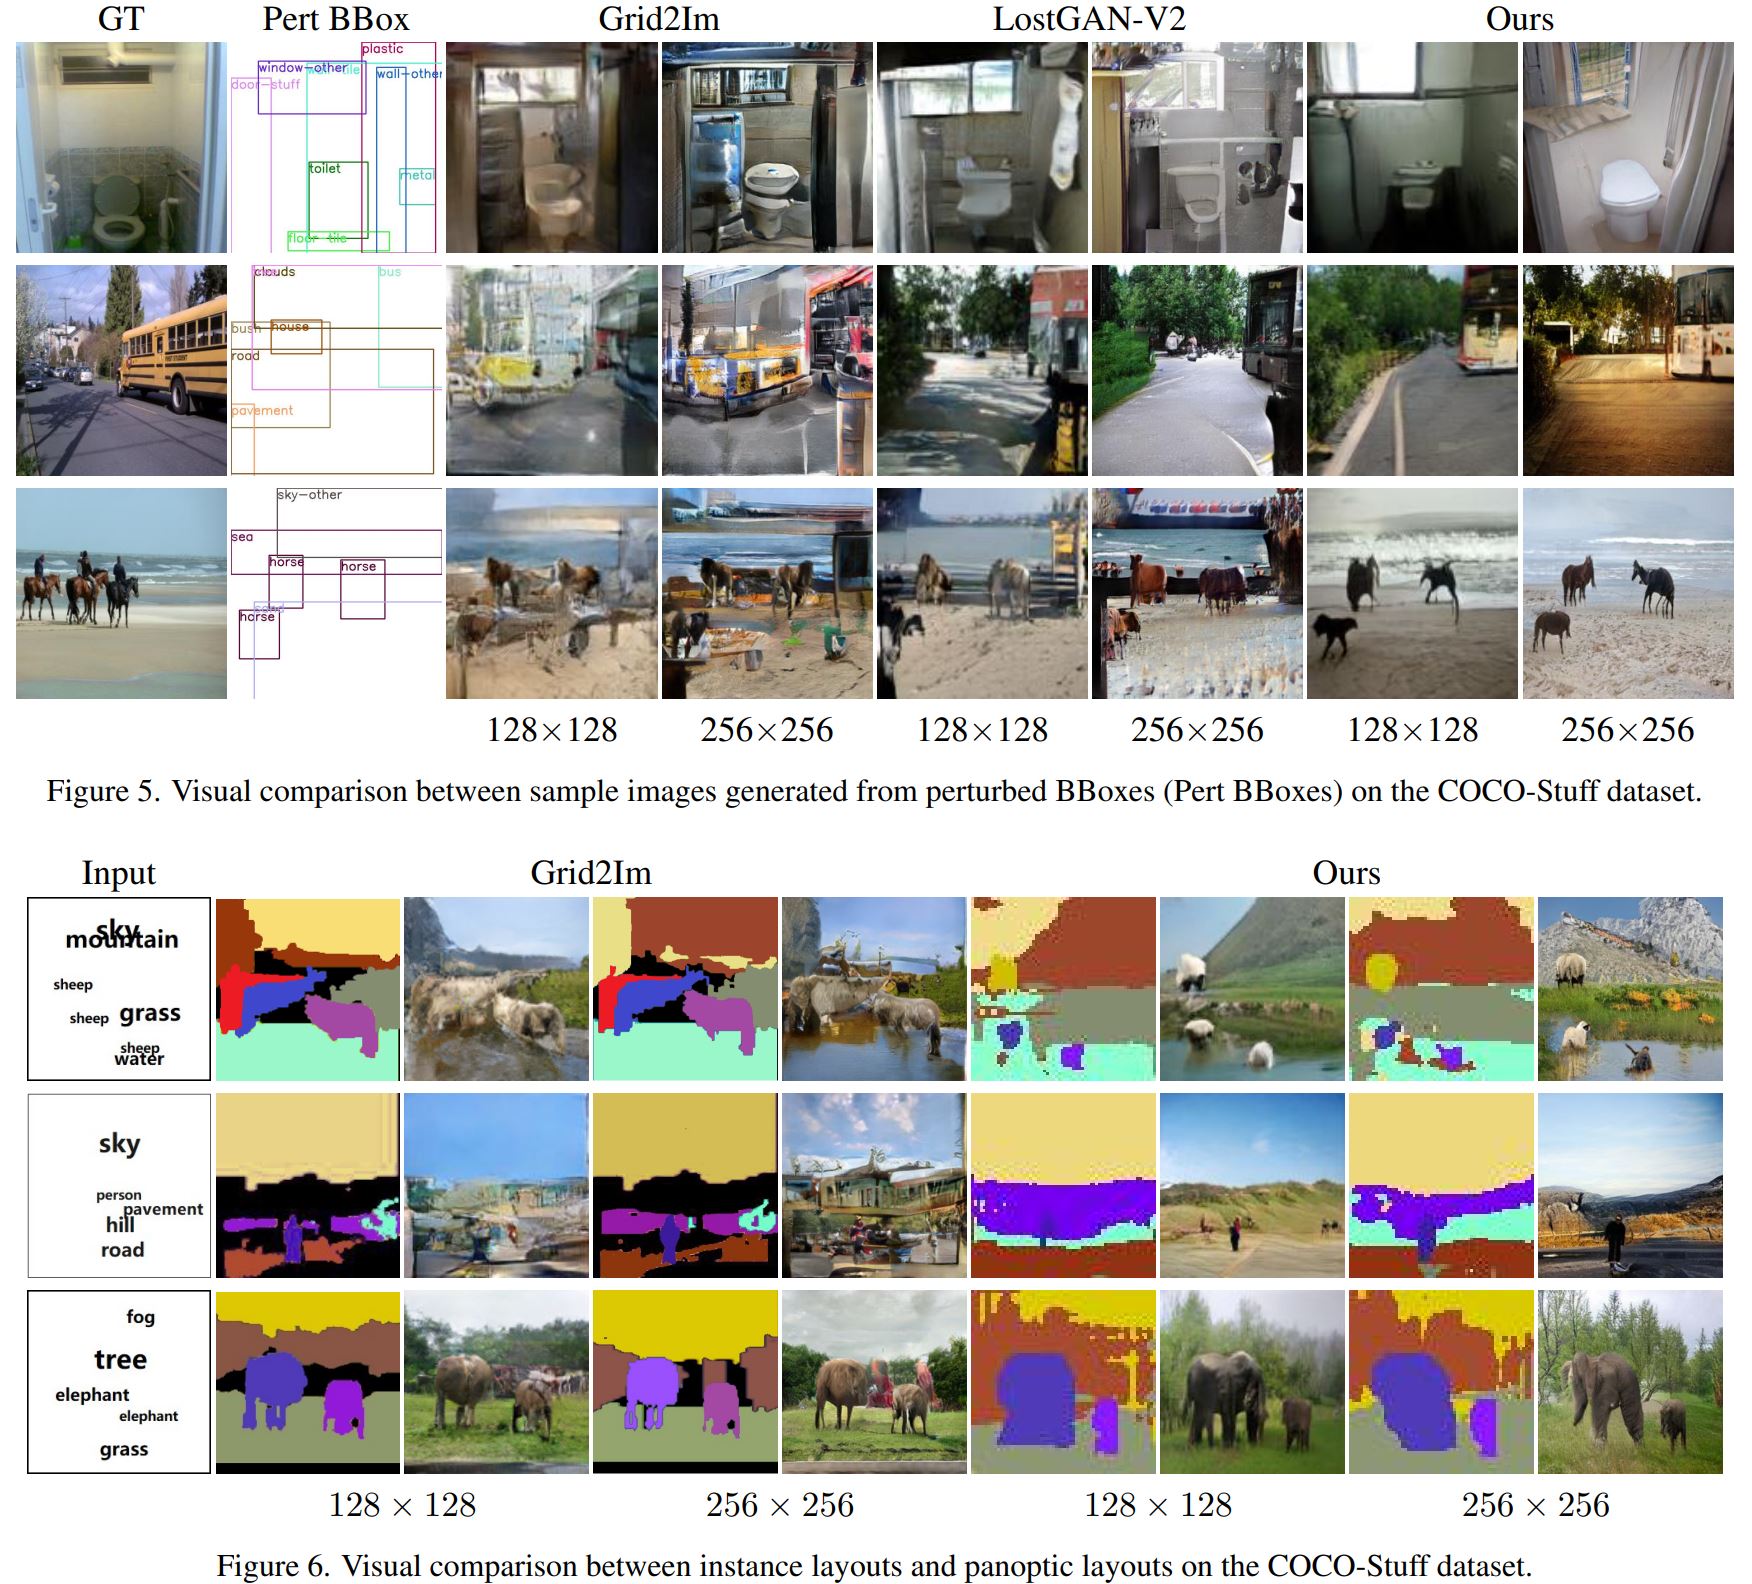Click the LostGAN-V2 128×128 road image
Image resolution: width=1752 pixels, height=1584 pixels.
(x=982, y=370)
